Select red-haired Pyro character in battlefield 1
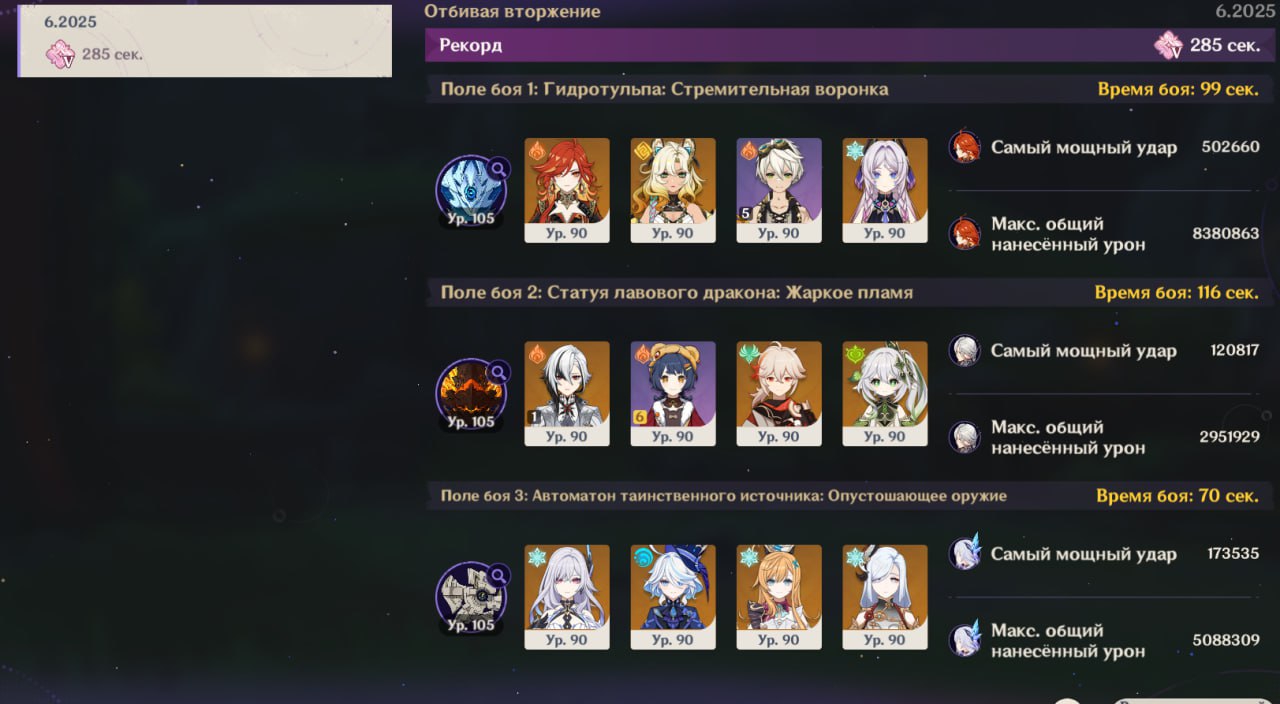The width and height of the screenshot is (1280, 704). 567,190
